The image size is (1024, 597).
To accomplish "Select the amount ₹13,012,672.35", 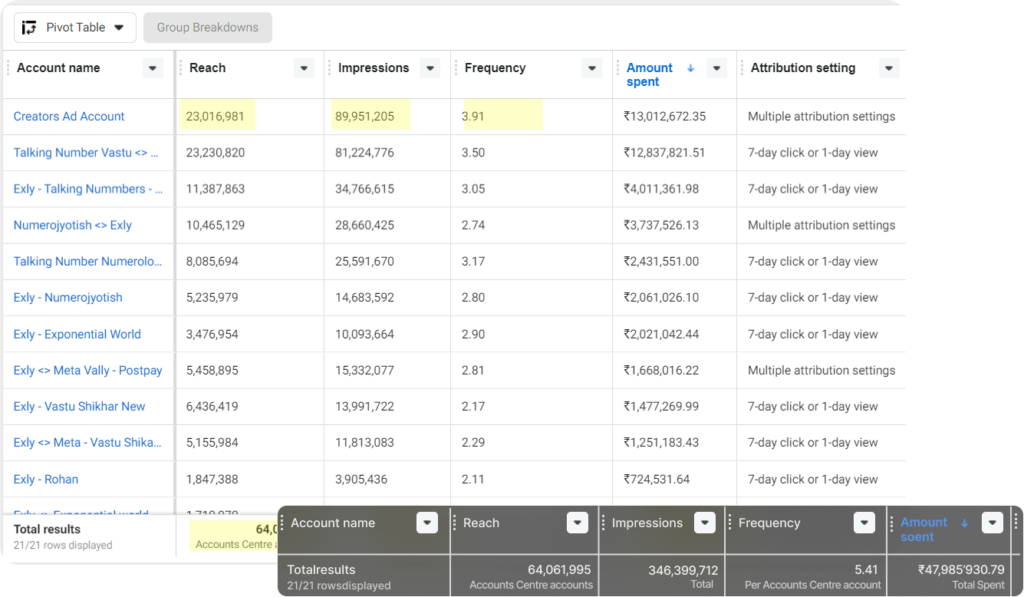I will [x=664, y=116].
